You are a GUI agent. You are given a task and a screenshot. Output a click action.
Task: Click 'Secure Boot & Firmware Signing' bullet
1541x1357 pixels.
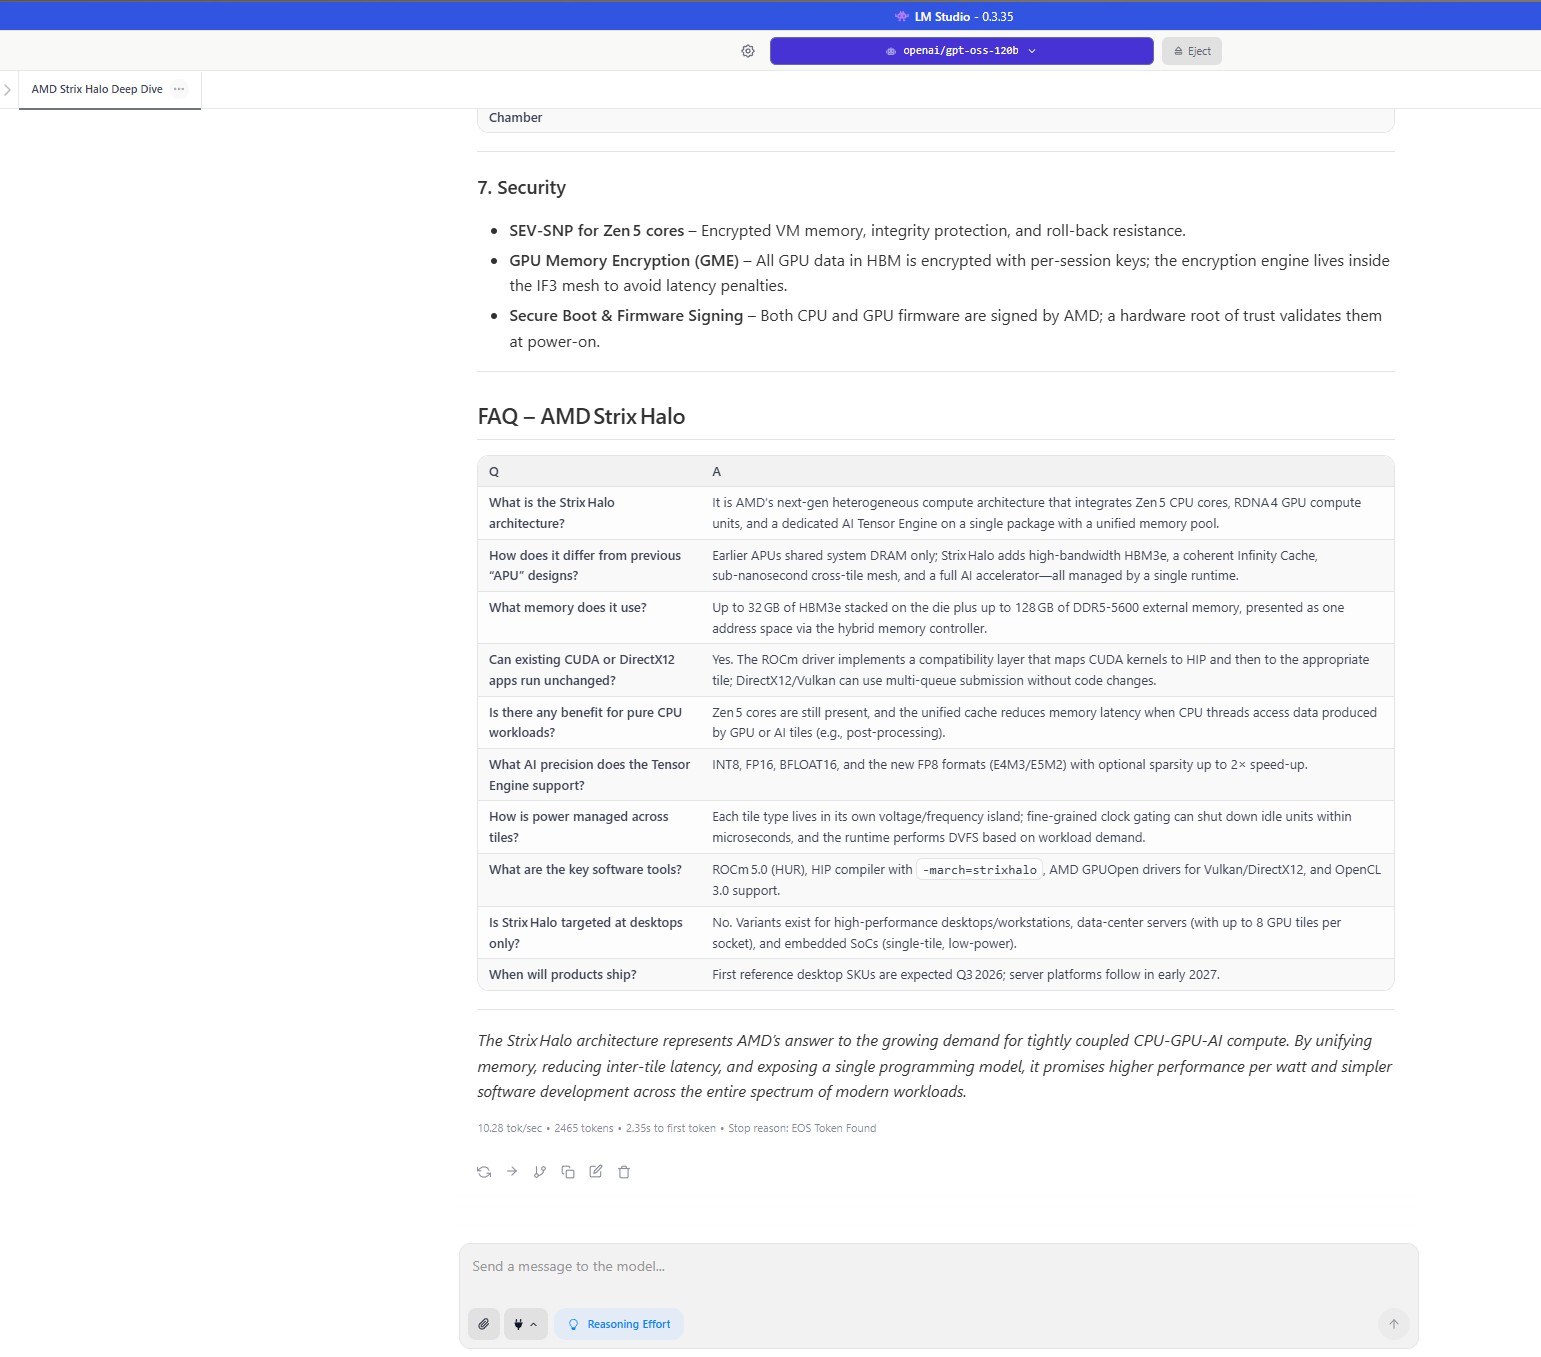pyautogui.click(x=626, y=316)
